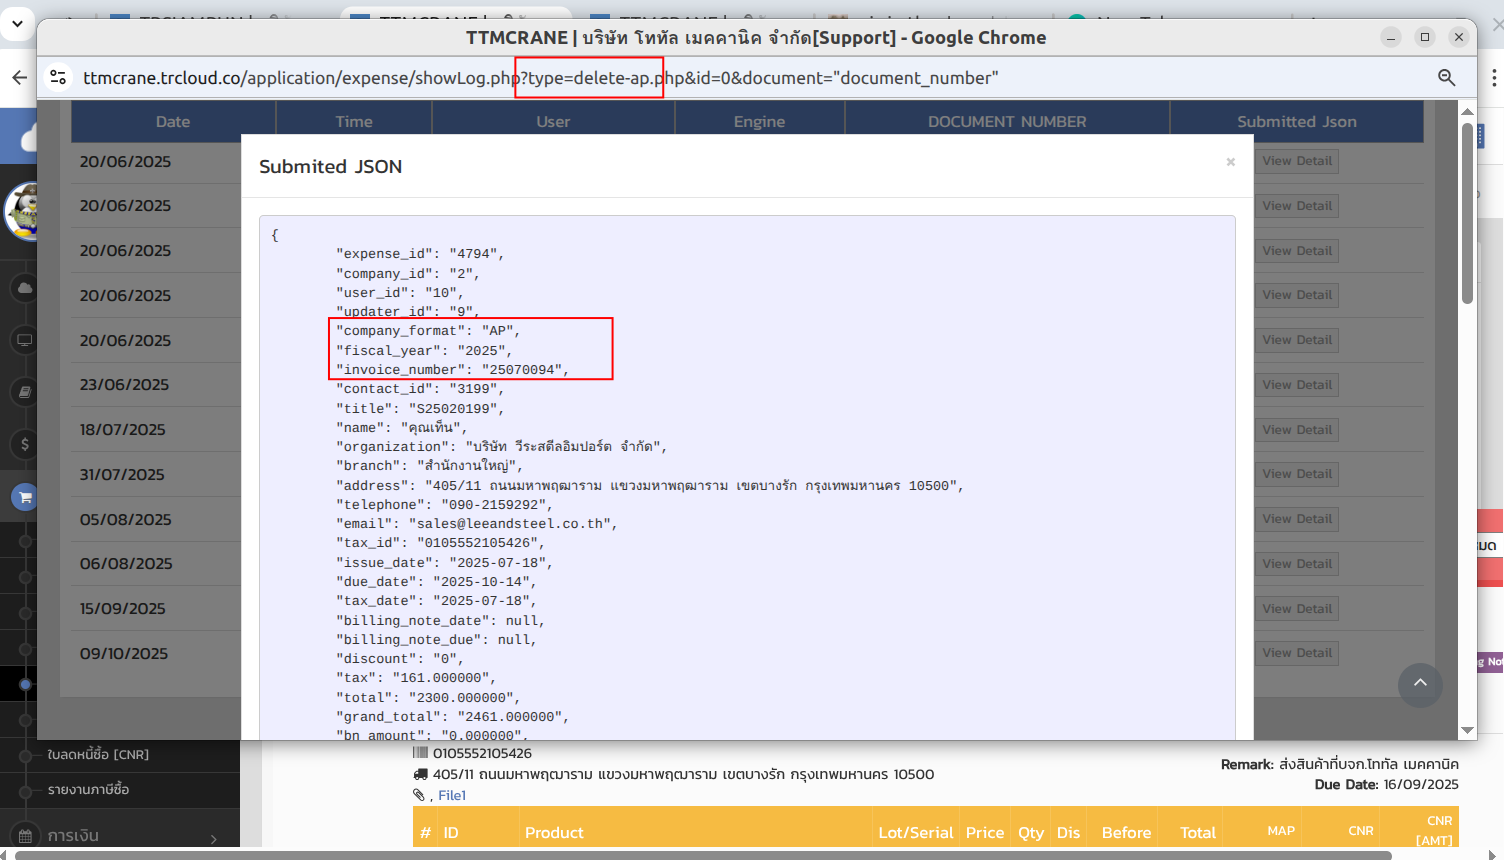Open the รายงานภาษีซื้อ menu item
1504x860 pixels.
tap(88, 790)
